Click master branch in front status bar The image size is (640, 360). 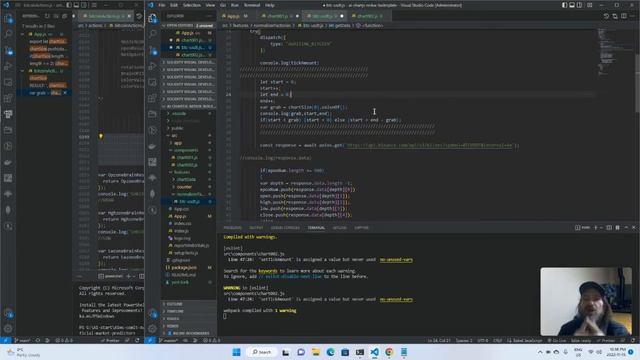coord(168,340)
